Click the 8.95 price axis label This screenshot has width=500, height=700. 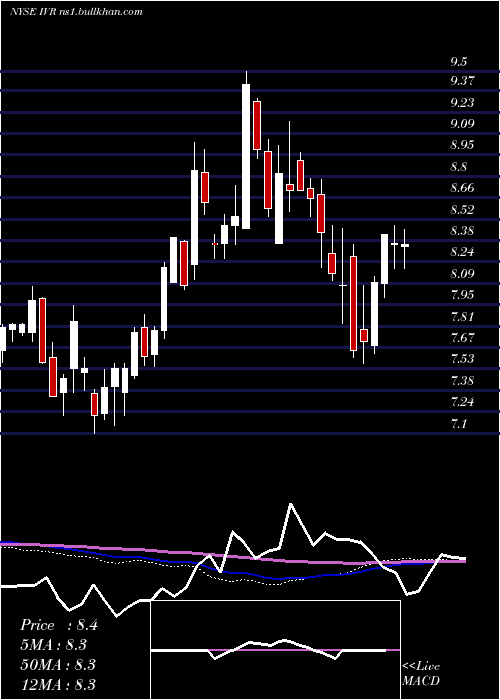coord(462,145)
